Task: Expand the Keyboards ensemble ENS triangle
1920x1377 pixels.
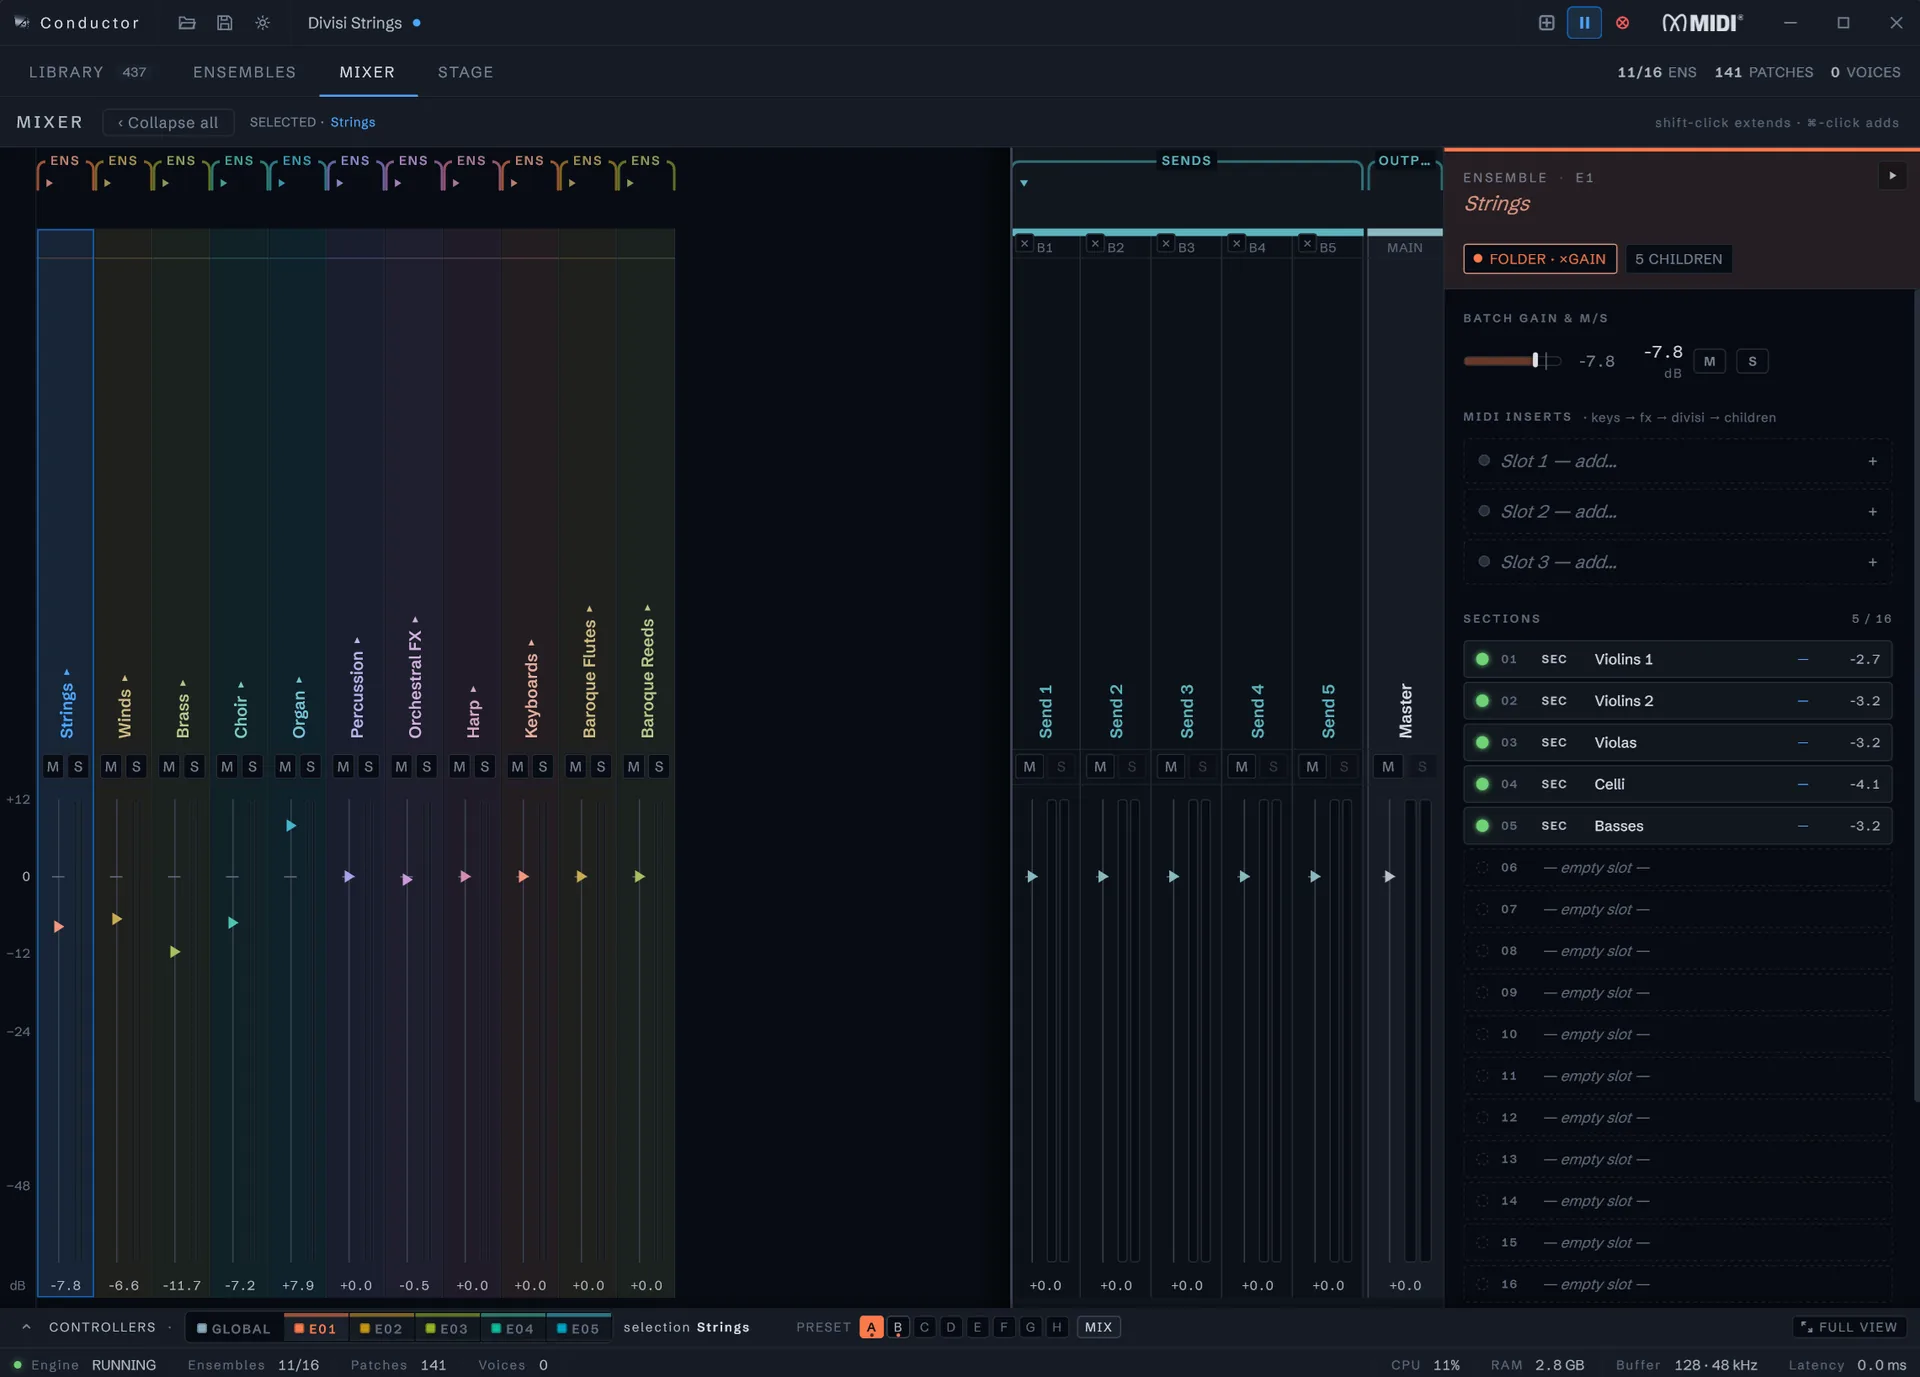Action: [x=513, y=183]
